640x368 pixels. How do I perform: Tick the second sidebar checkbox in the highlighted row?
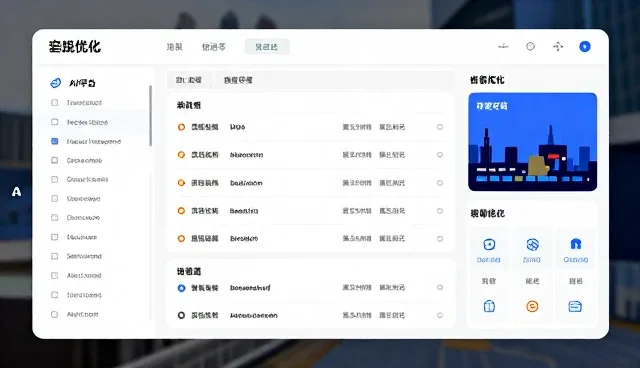click(54, 122)
